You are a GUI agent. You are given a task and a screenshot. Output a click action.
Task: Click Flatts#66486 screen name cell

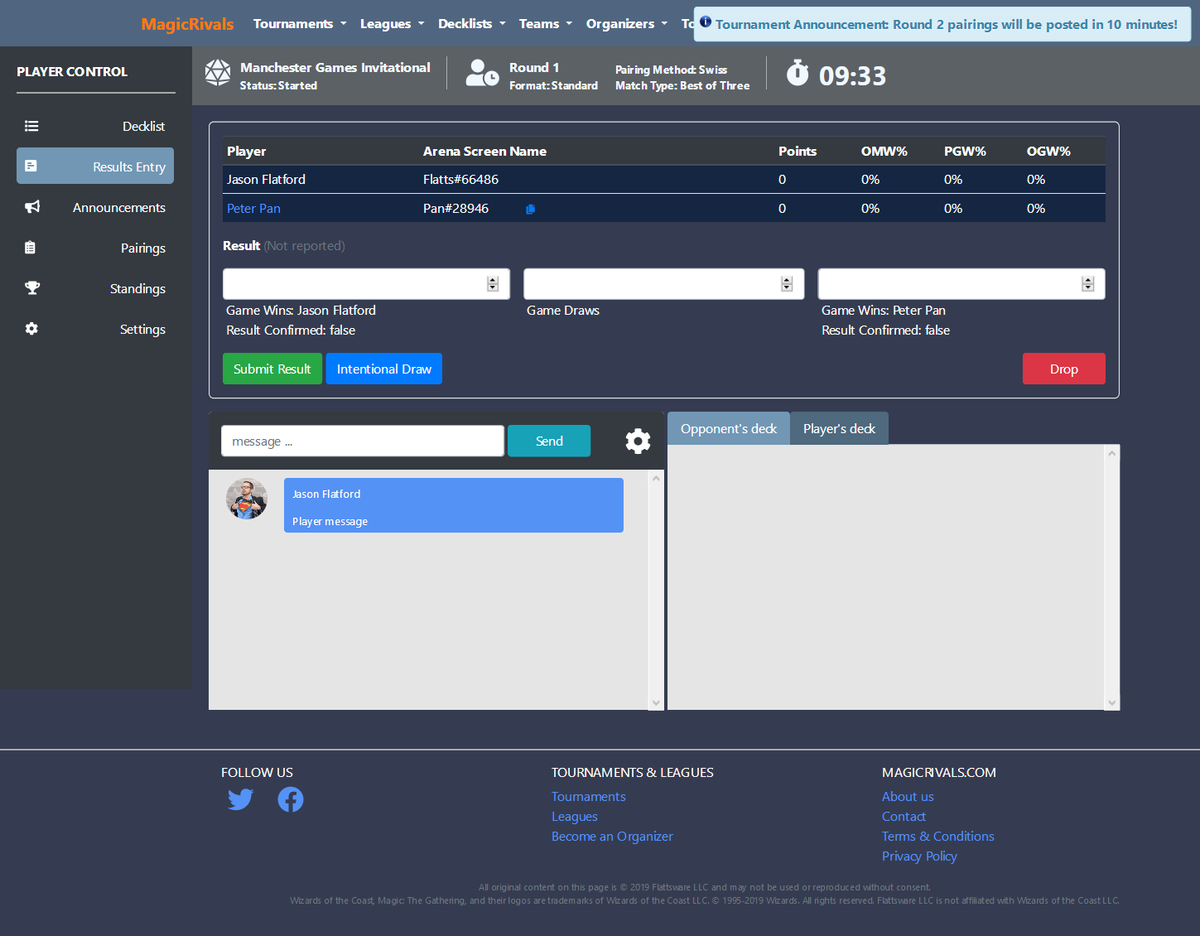click(461, 179)
